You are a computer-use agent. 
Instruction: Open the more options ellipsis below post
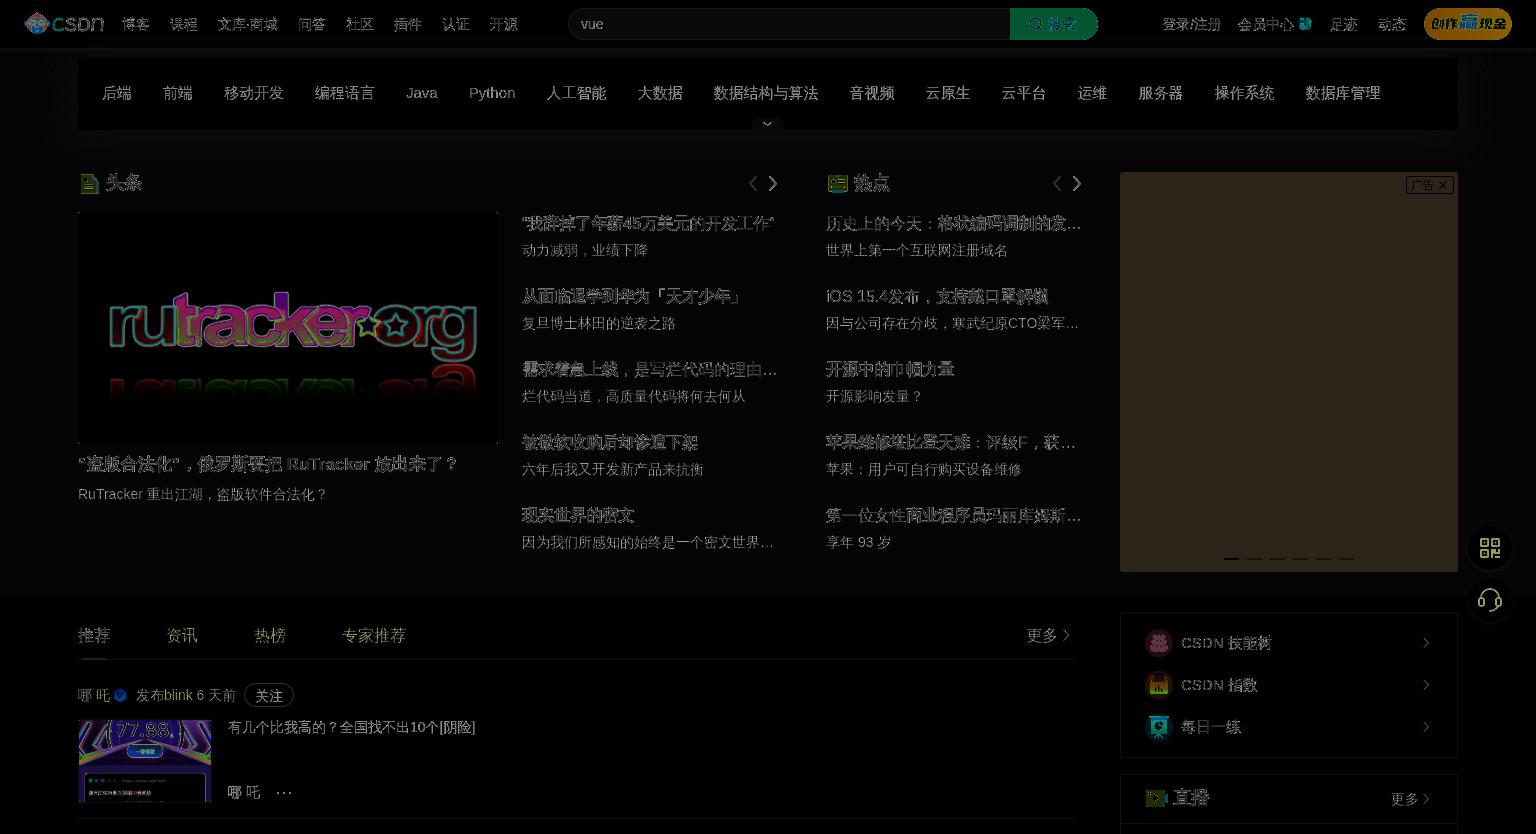tap(284, 792)
